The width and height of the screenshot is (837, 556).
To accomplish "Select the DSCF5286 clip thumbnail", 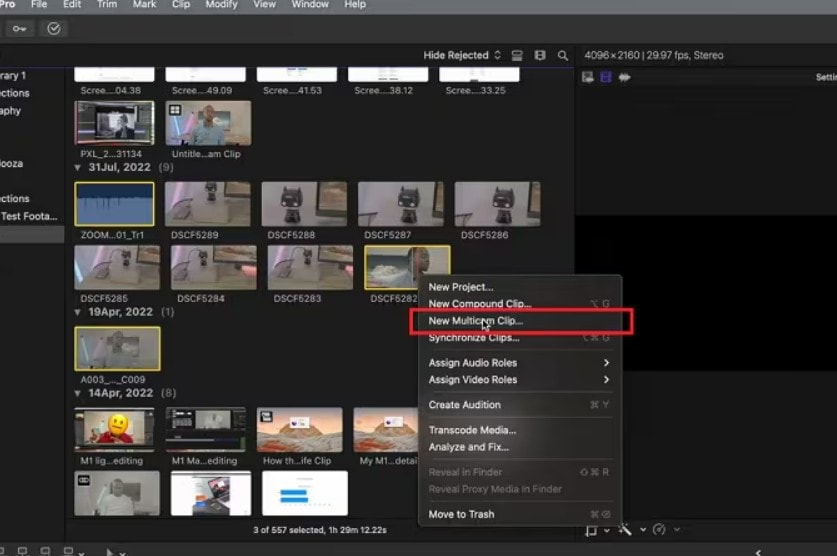I will point(498,204).
